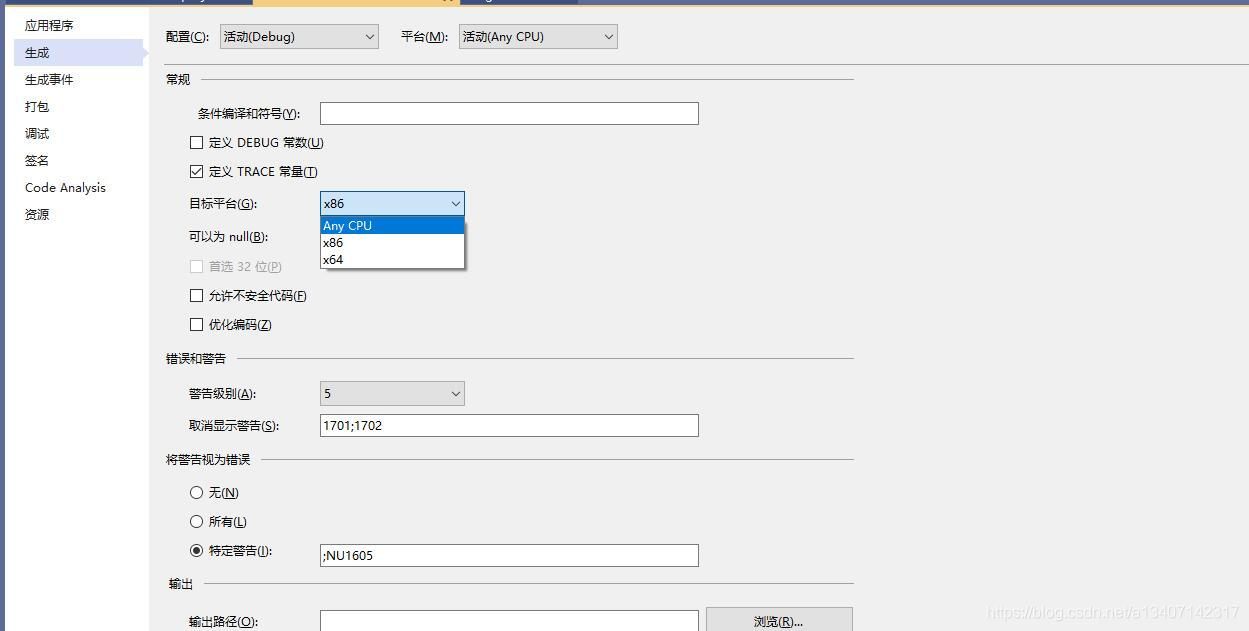1249x631 pixels.
Task: Open the 签名 settings page
Action: tap(37, 160)
